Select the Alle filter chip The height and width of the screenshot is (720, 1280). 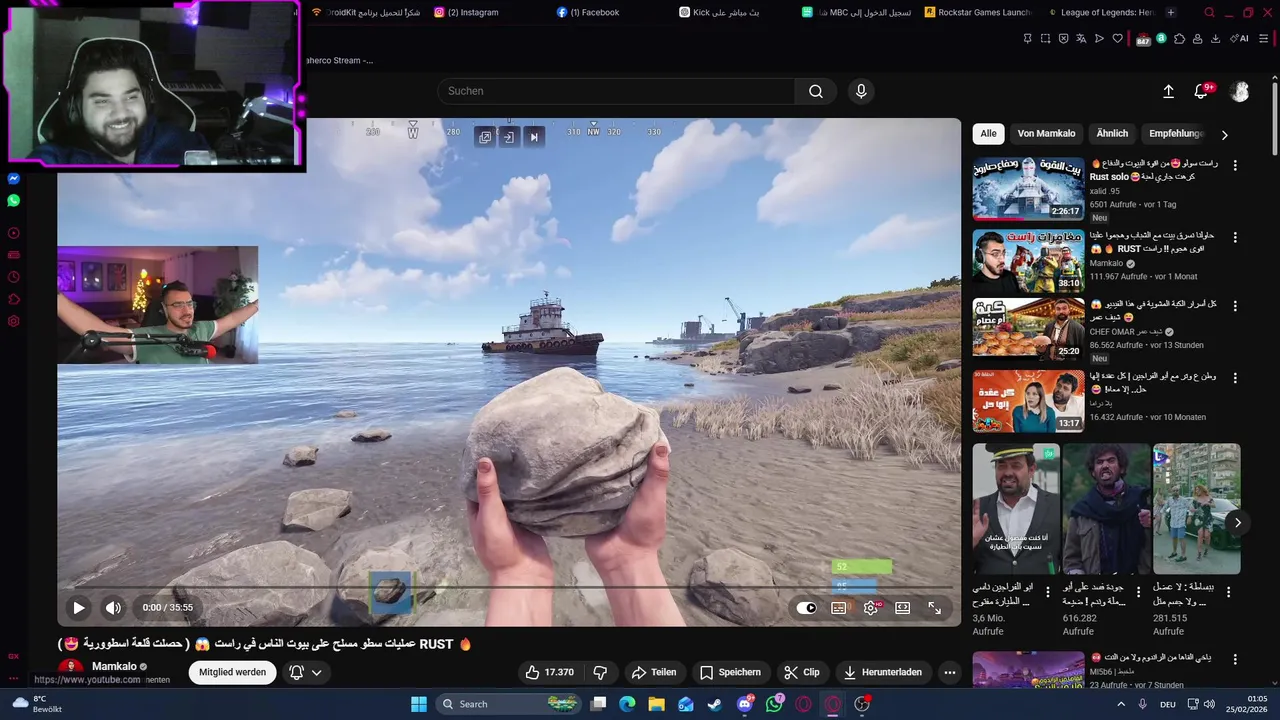988,134
